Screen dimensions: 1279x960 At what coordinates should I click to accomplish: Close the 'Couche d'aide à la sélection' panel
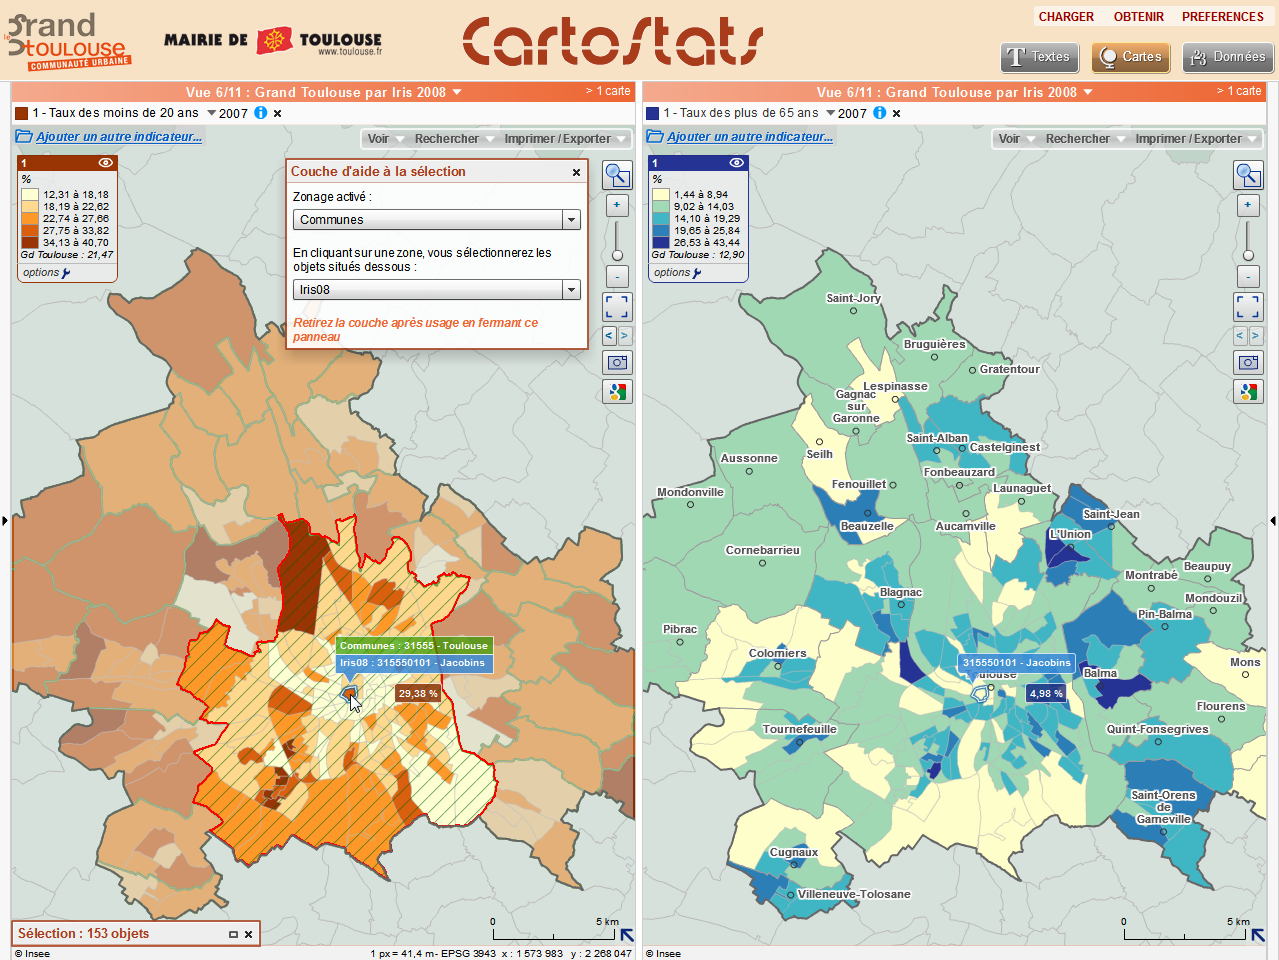coord(576,172)
